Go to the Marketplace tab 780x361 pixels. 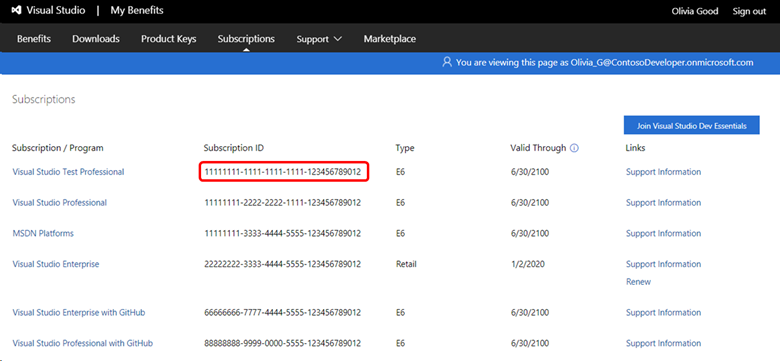click(390, 39)
